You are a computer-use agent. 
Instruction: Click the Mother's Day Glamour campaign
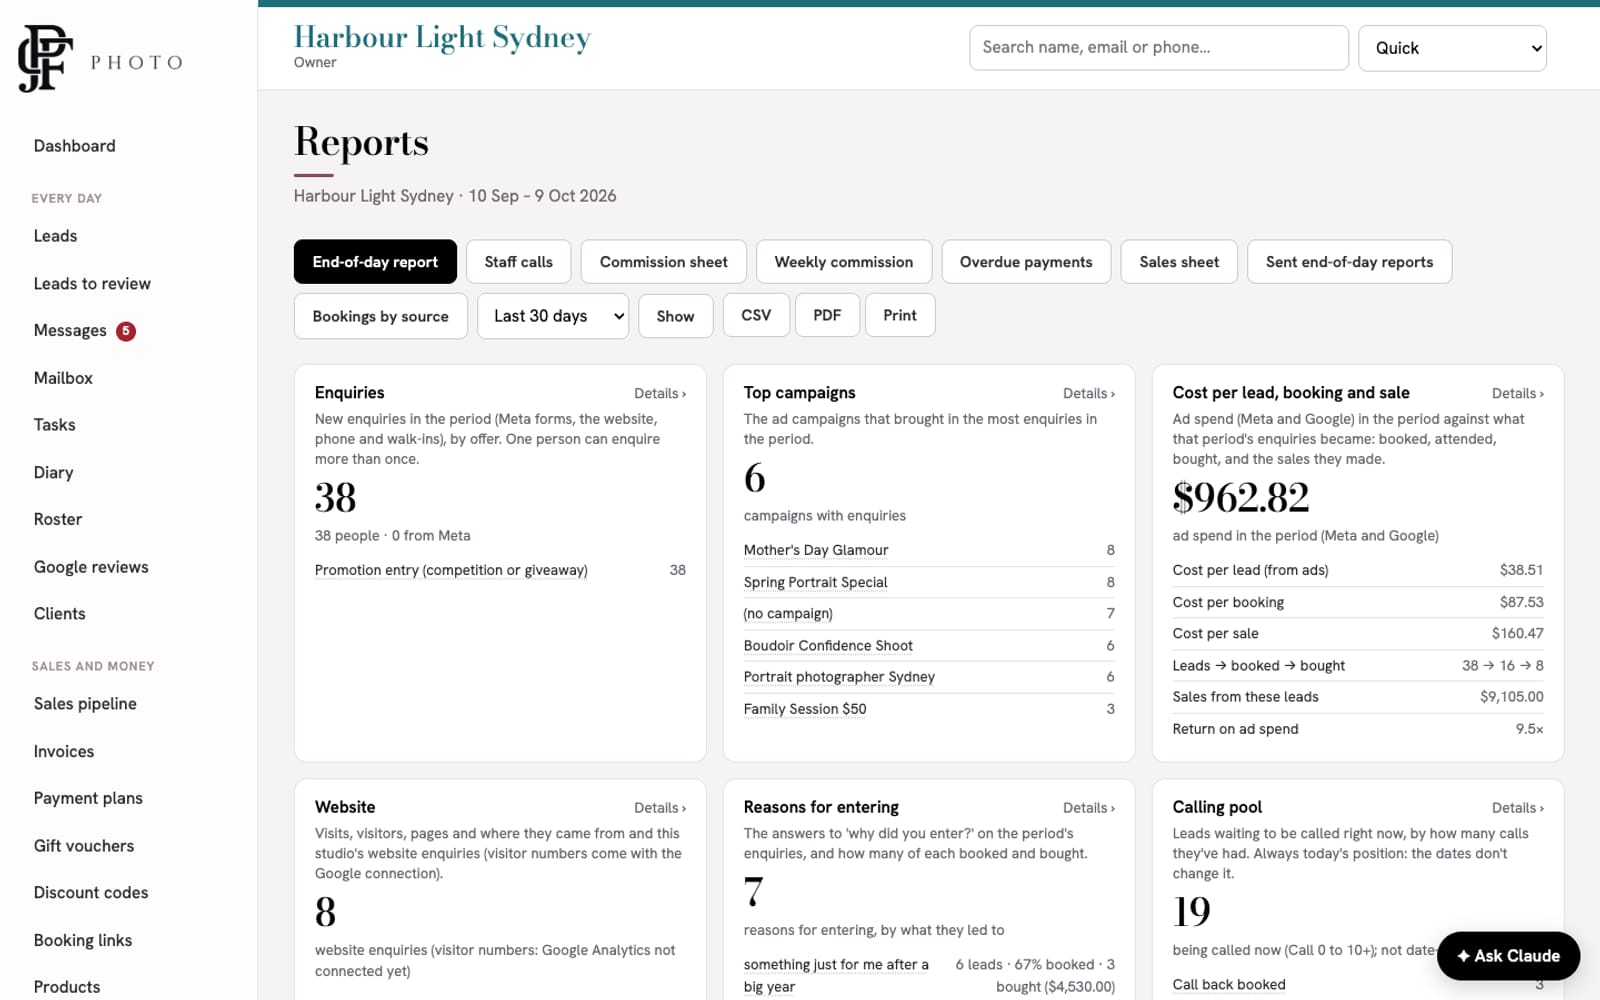tap(816, 550)
